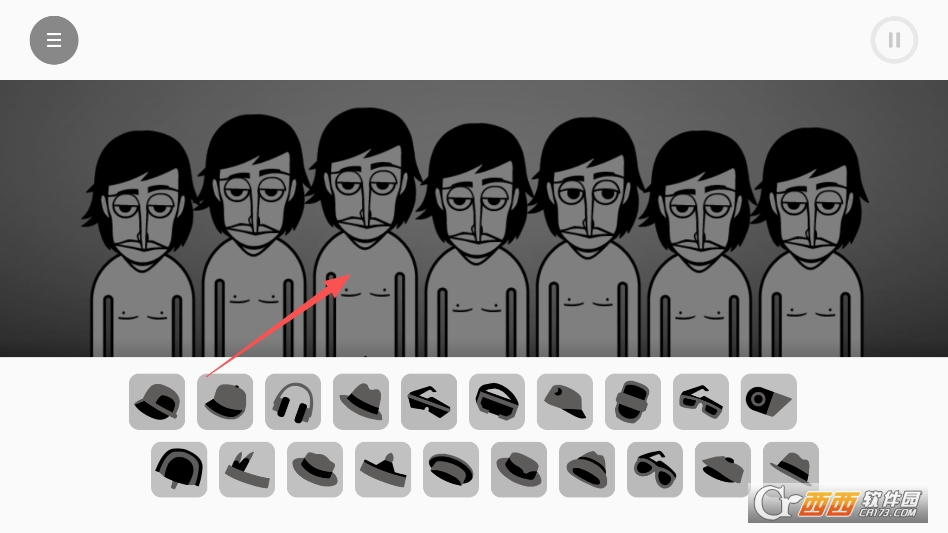Choose the hooded helmet icon
This screenshot has height=533, width=948.
[x=179, y=470]
